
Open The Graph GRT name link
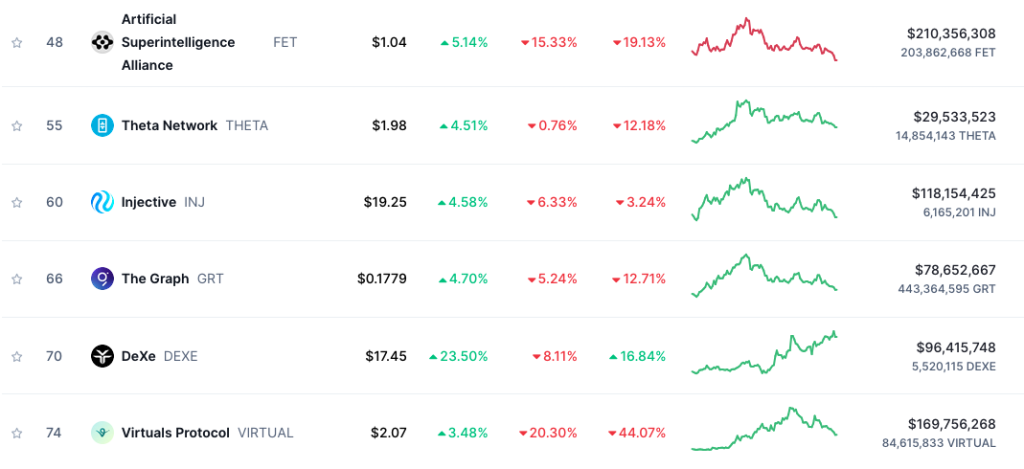[x=172, y=279]
